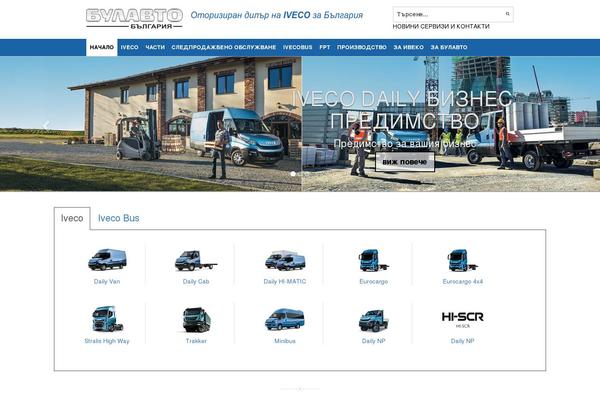Open the Daily Van text link
This screenshot has width=600, height=400.
107,281
